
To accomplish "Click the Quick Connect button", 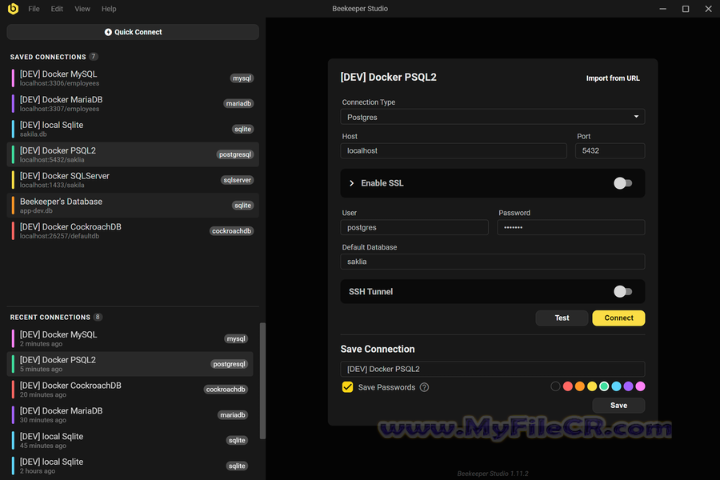I will coord(133,32).
